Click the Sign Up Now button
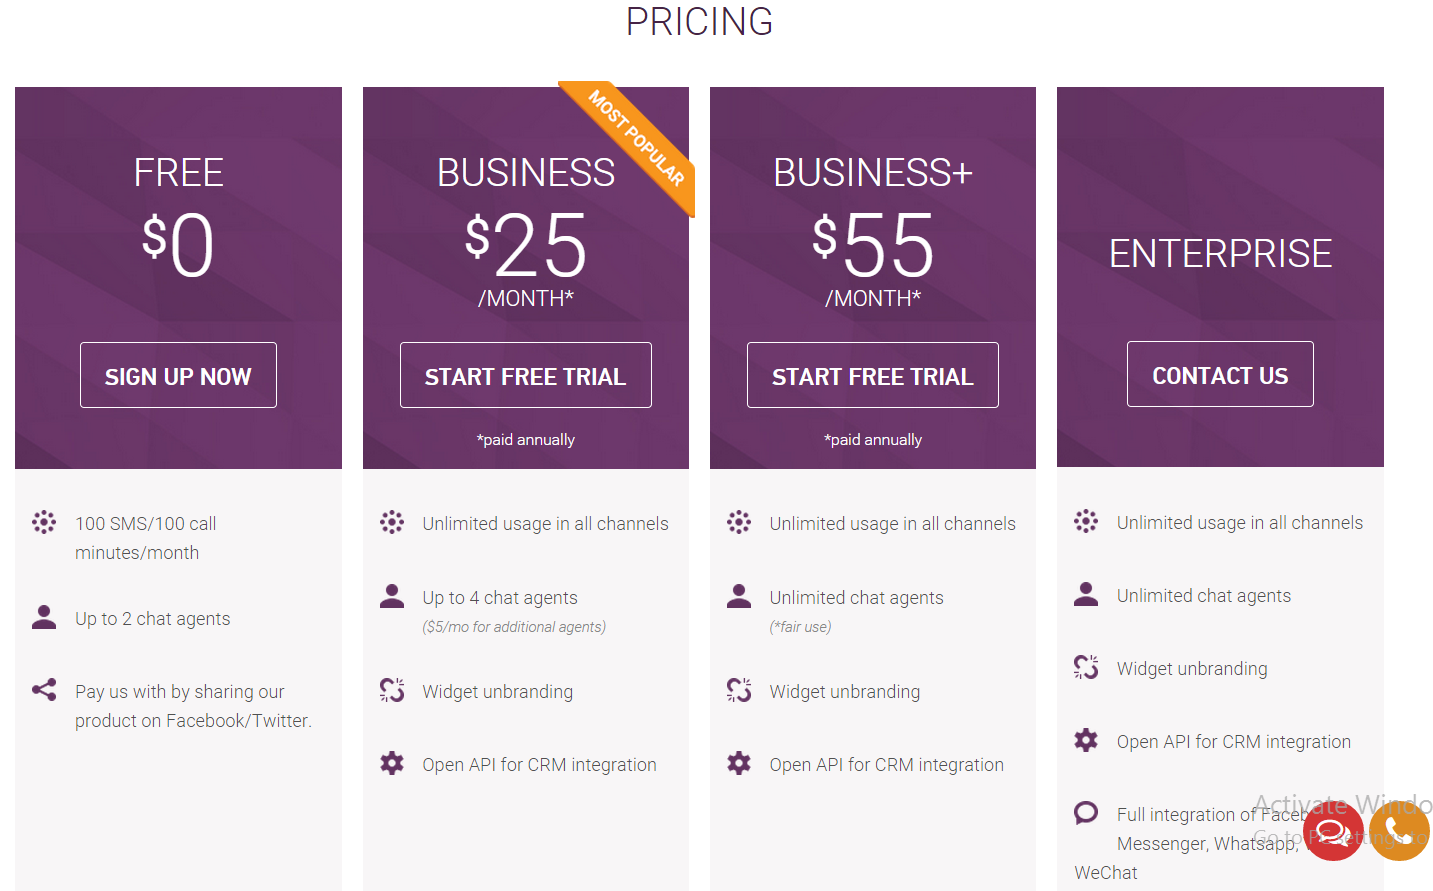Viewport: 1433px width, 891px height. pos(178,375)
